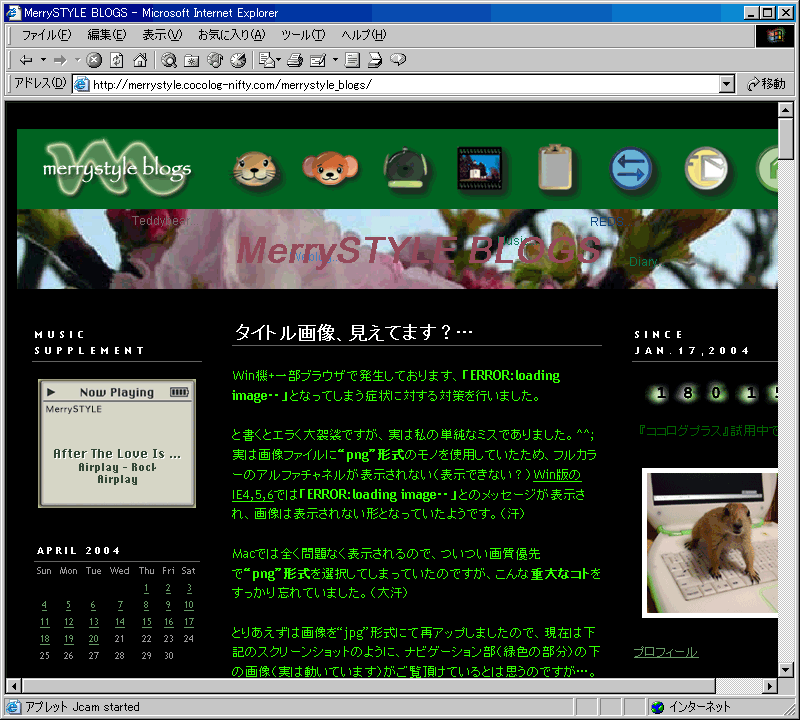Print the page with the printer icon

tap(295, 60)
